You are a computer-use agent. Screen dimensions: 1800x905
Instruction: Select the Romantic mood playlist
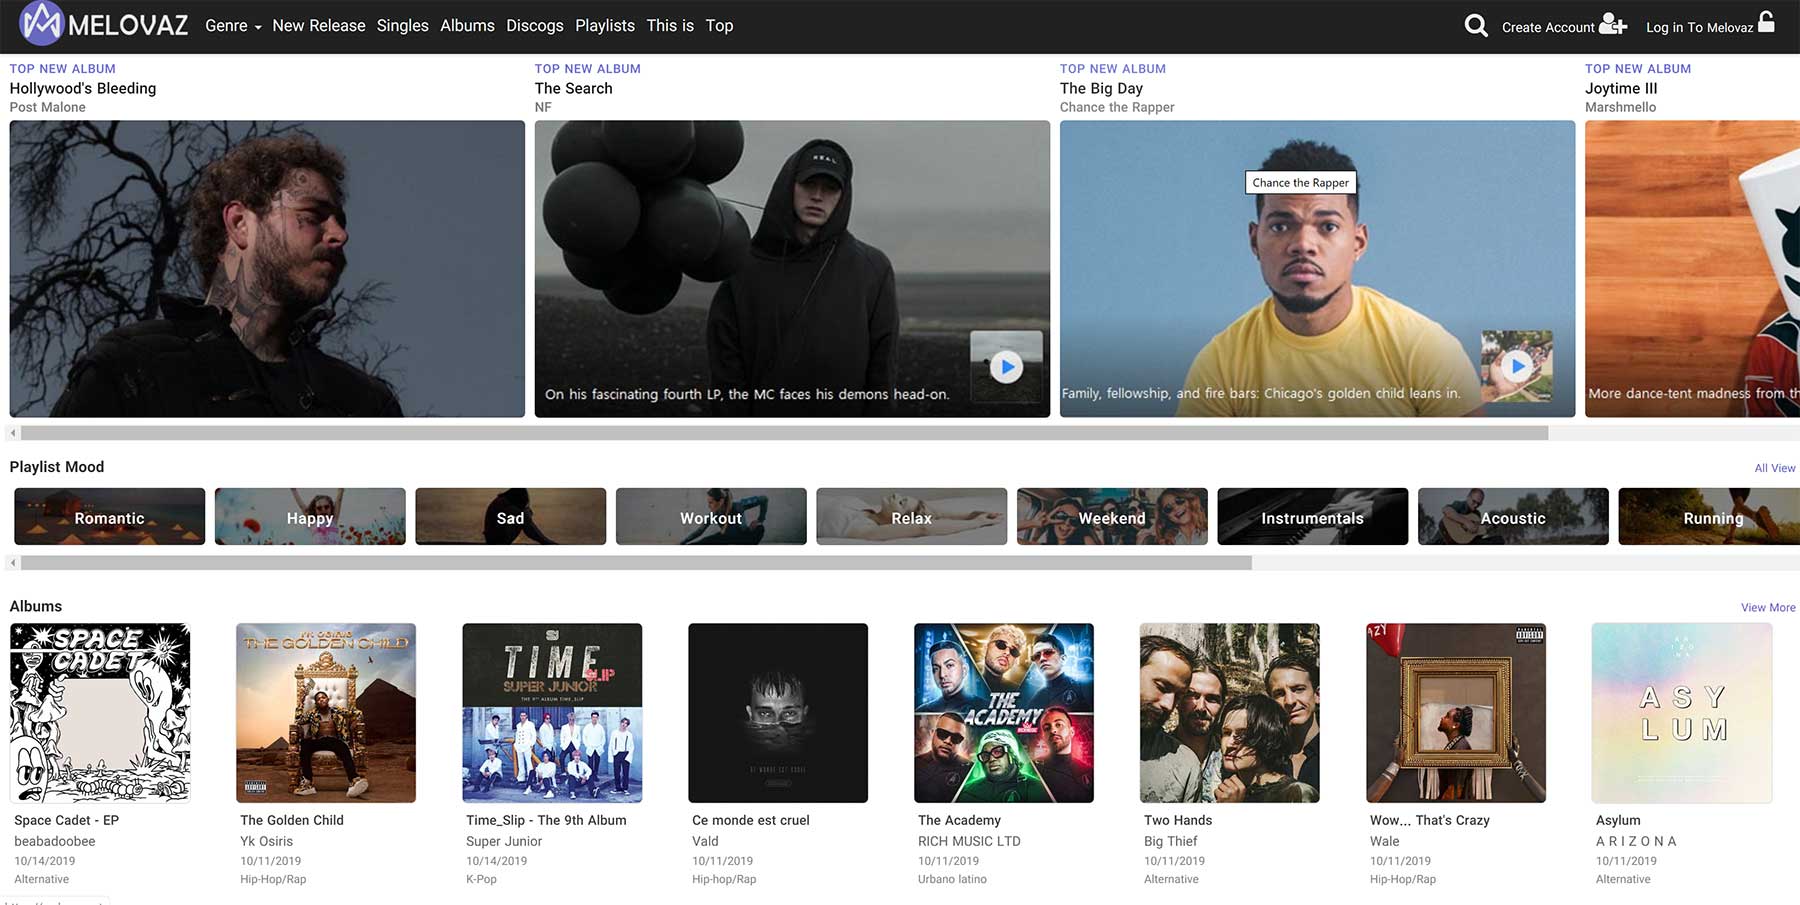[x=109, y=517]
